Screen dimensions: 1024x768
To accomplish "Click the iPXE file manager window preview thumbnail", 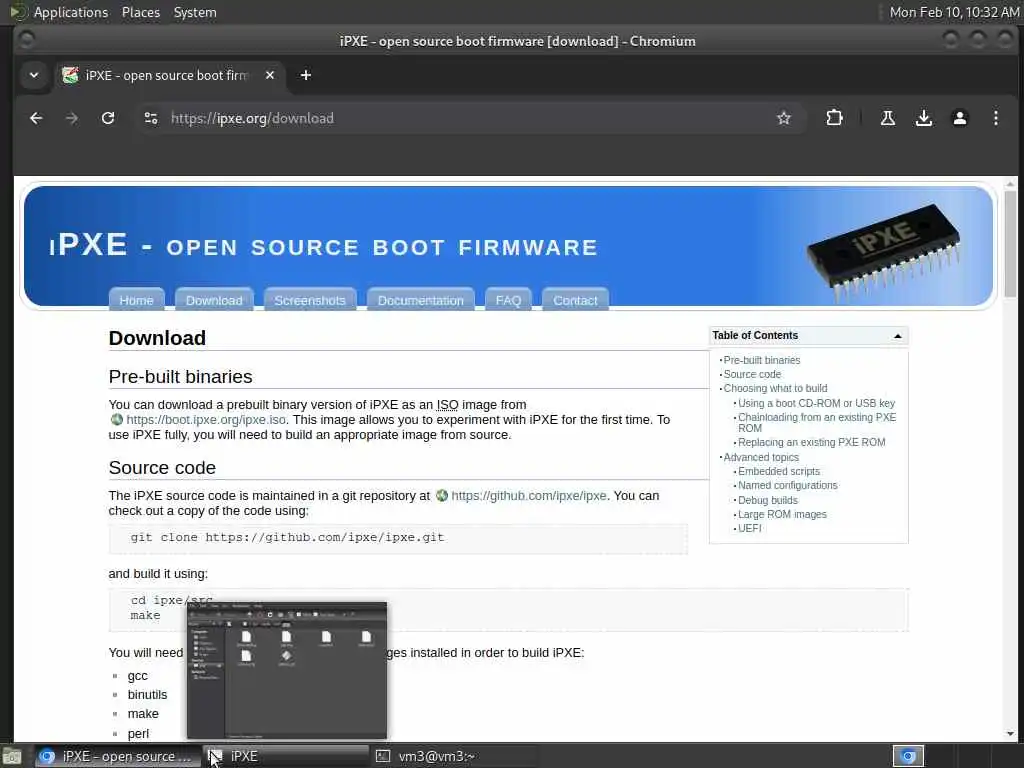I will [287, 671].
